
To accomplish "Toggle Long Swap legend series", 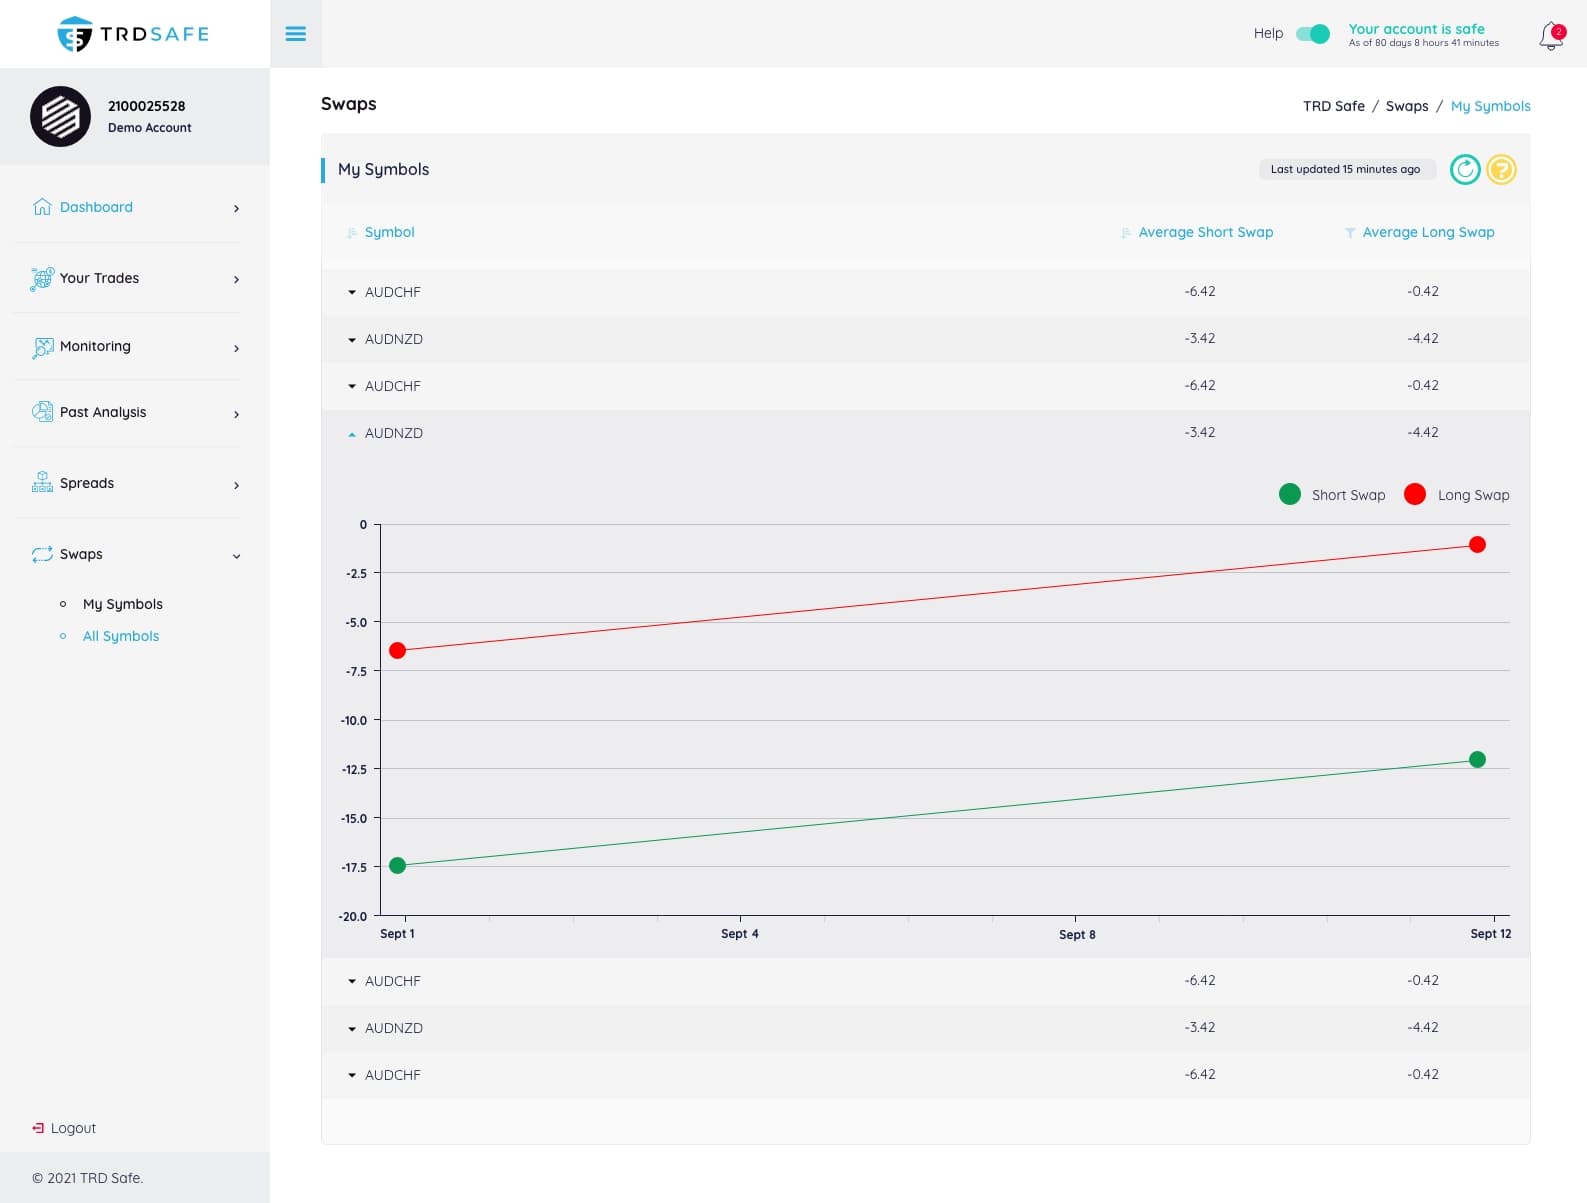I will point(1457,494).
